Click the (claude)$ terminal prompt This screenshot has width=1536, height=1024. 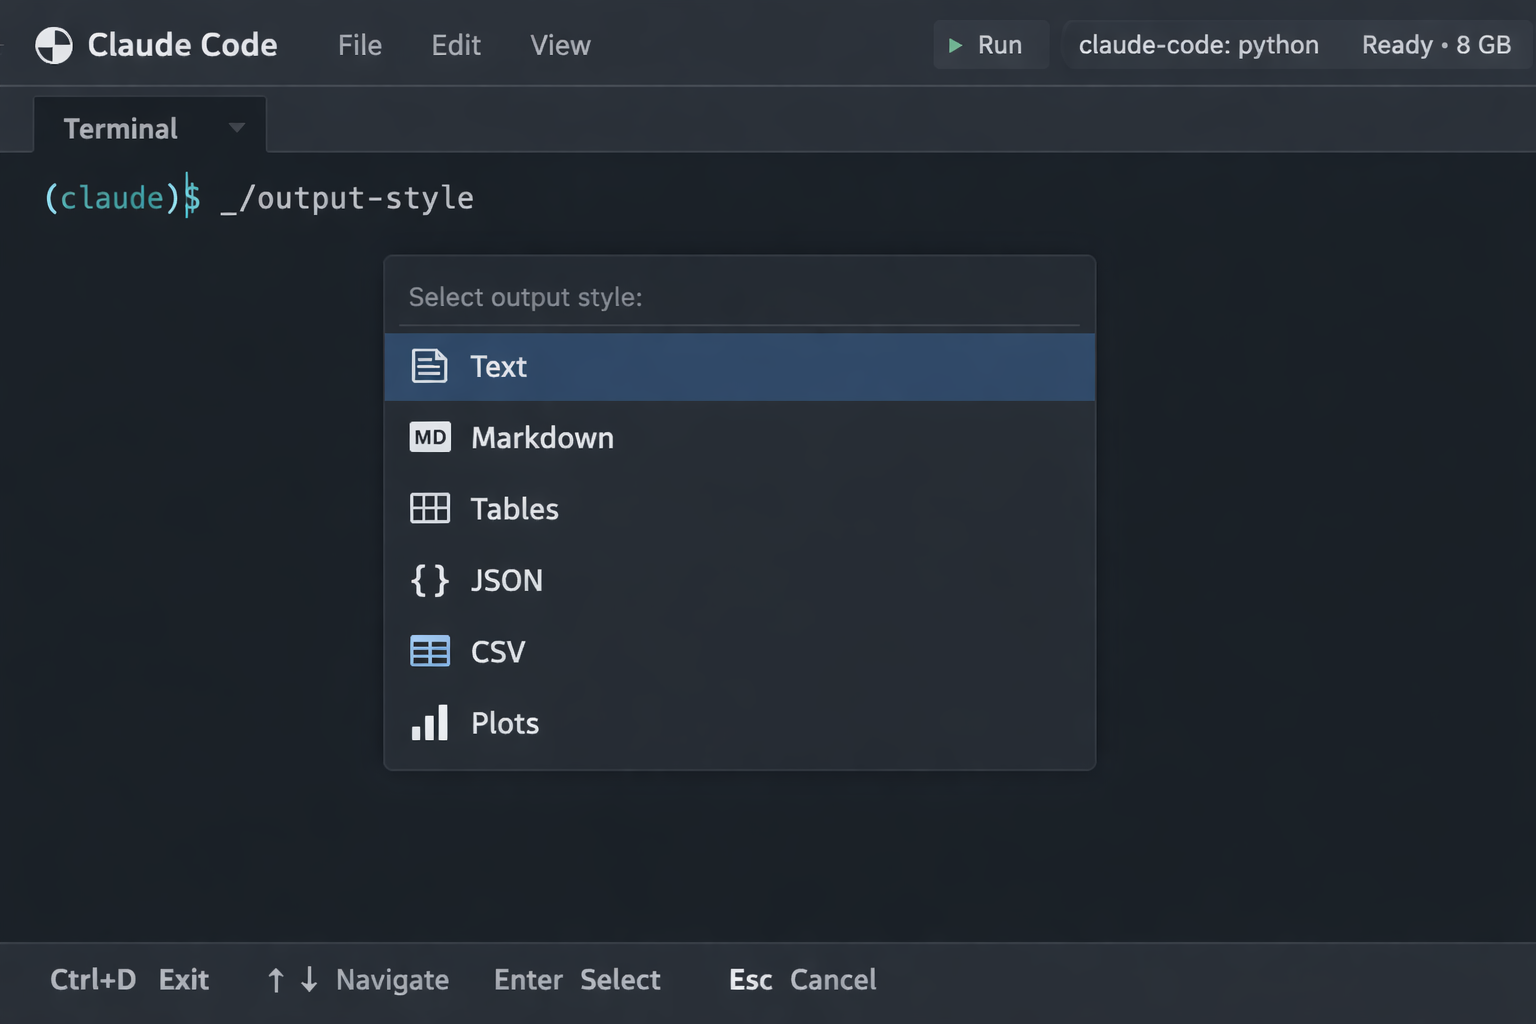(122, 198)
